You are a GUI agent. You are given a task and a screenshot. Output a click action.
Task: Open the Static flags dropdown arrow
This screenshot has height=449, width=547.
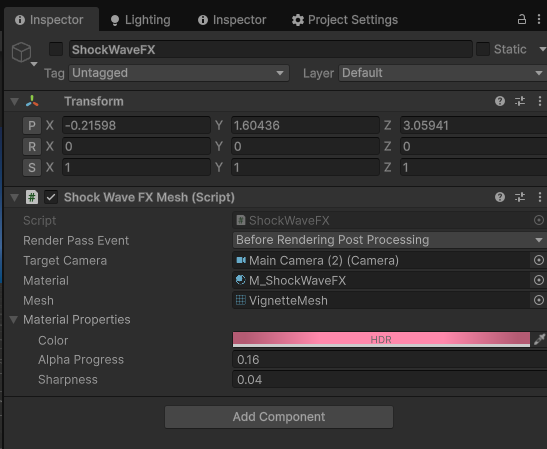click(x=542, y=49)
